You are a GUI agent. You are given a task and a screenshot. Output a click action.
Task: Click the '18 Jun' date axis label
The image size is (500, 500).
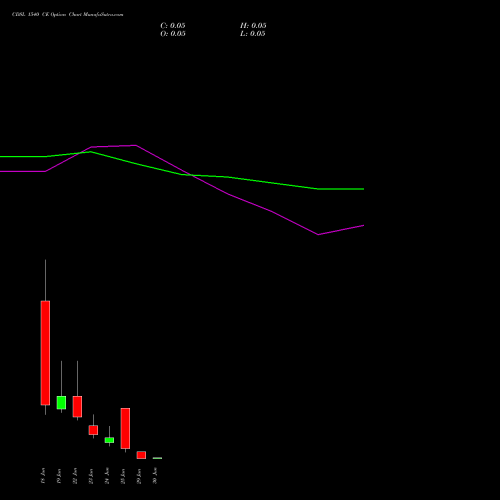(x=43, y=476)
